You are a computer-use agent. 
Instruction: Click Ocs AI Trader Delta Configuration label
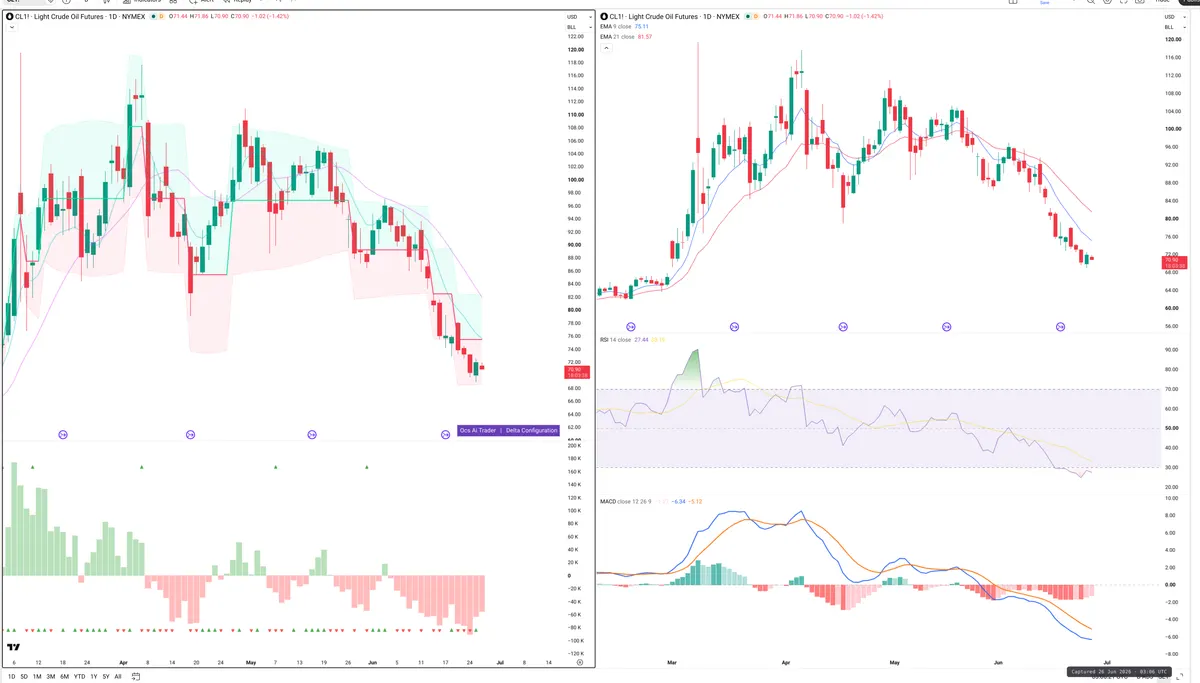click(x=508, y=430)
